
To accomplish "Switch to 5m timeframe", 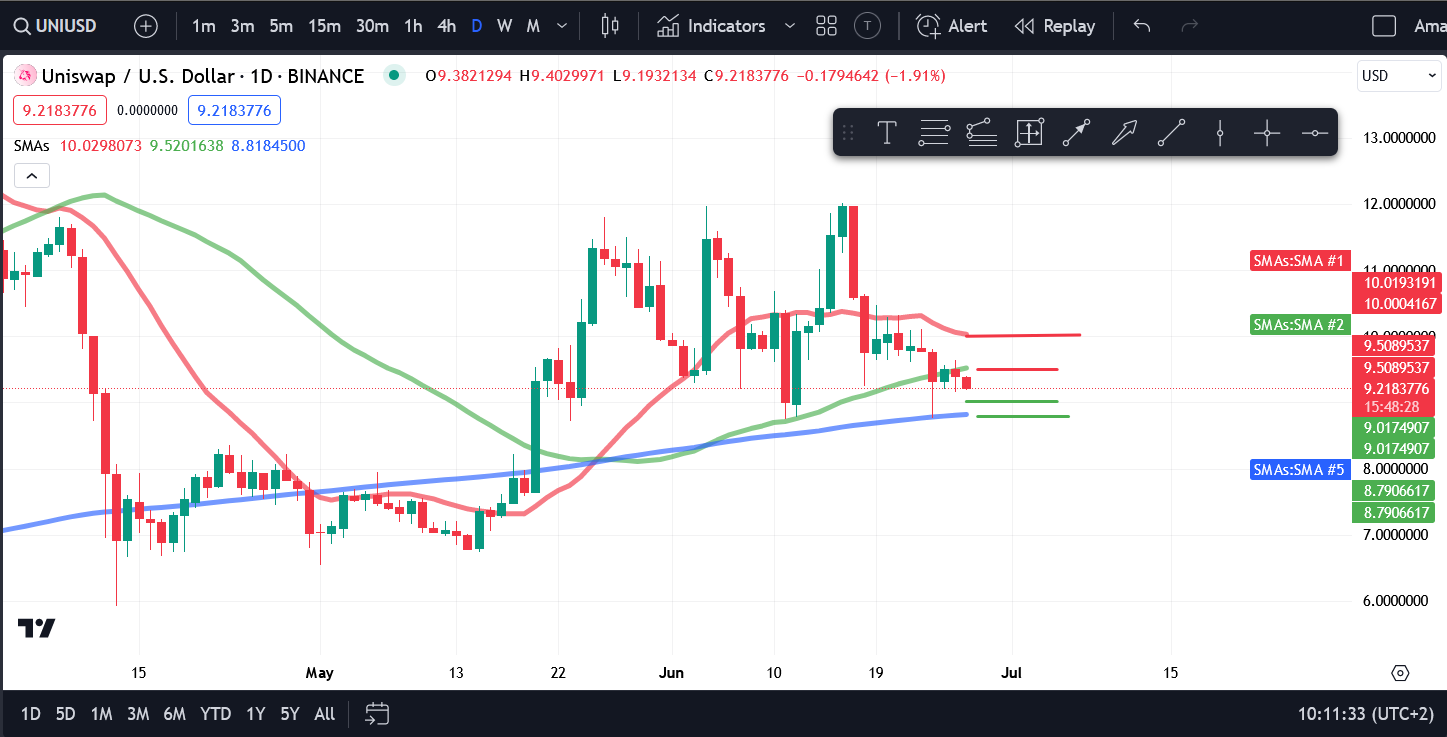I will [281, 26].
